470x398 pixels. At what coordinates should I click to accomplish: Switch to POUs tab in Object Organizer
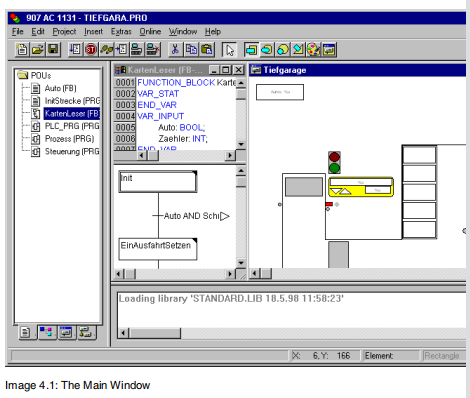(x=26, y=332)
